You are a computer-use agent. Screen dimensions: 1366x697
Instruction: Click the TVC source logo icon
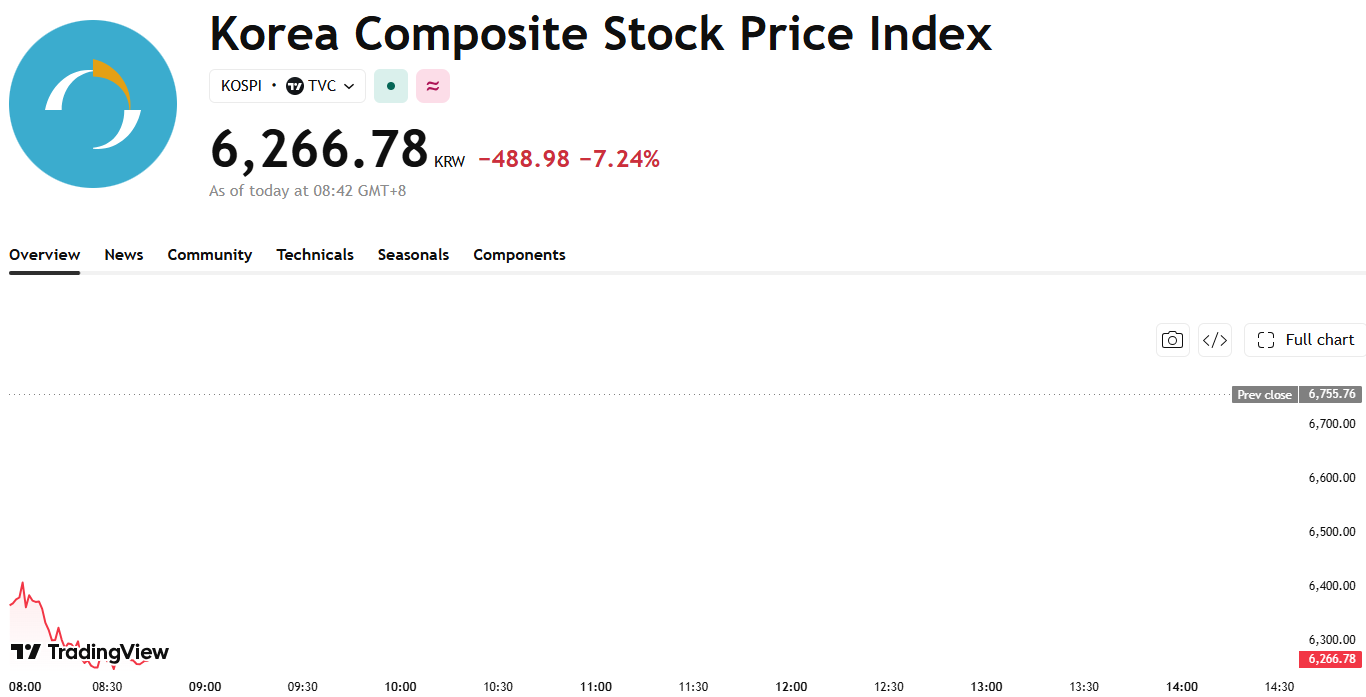click(295, 86)
